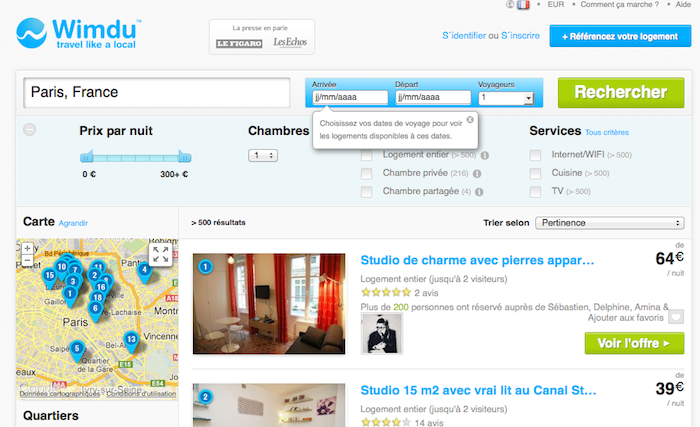This screenshot has height=427, width=700.
Task: Click Voir l'offre button for first listing
Action: click(634, 343)
